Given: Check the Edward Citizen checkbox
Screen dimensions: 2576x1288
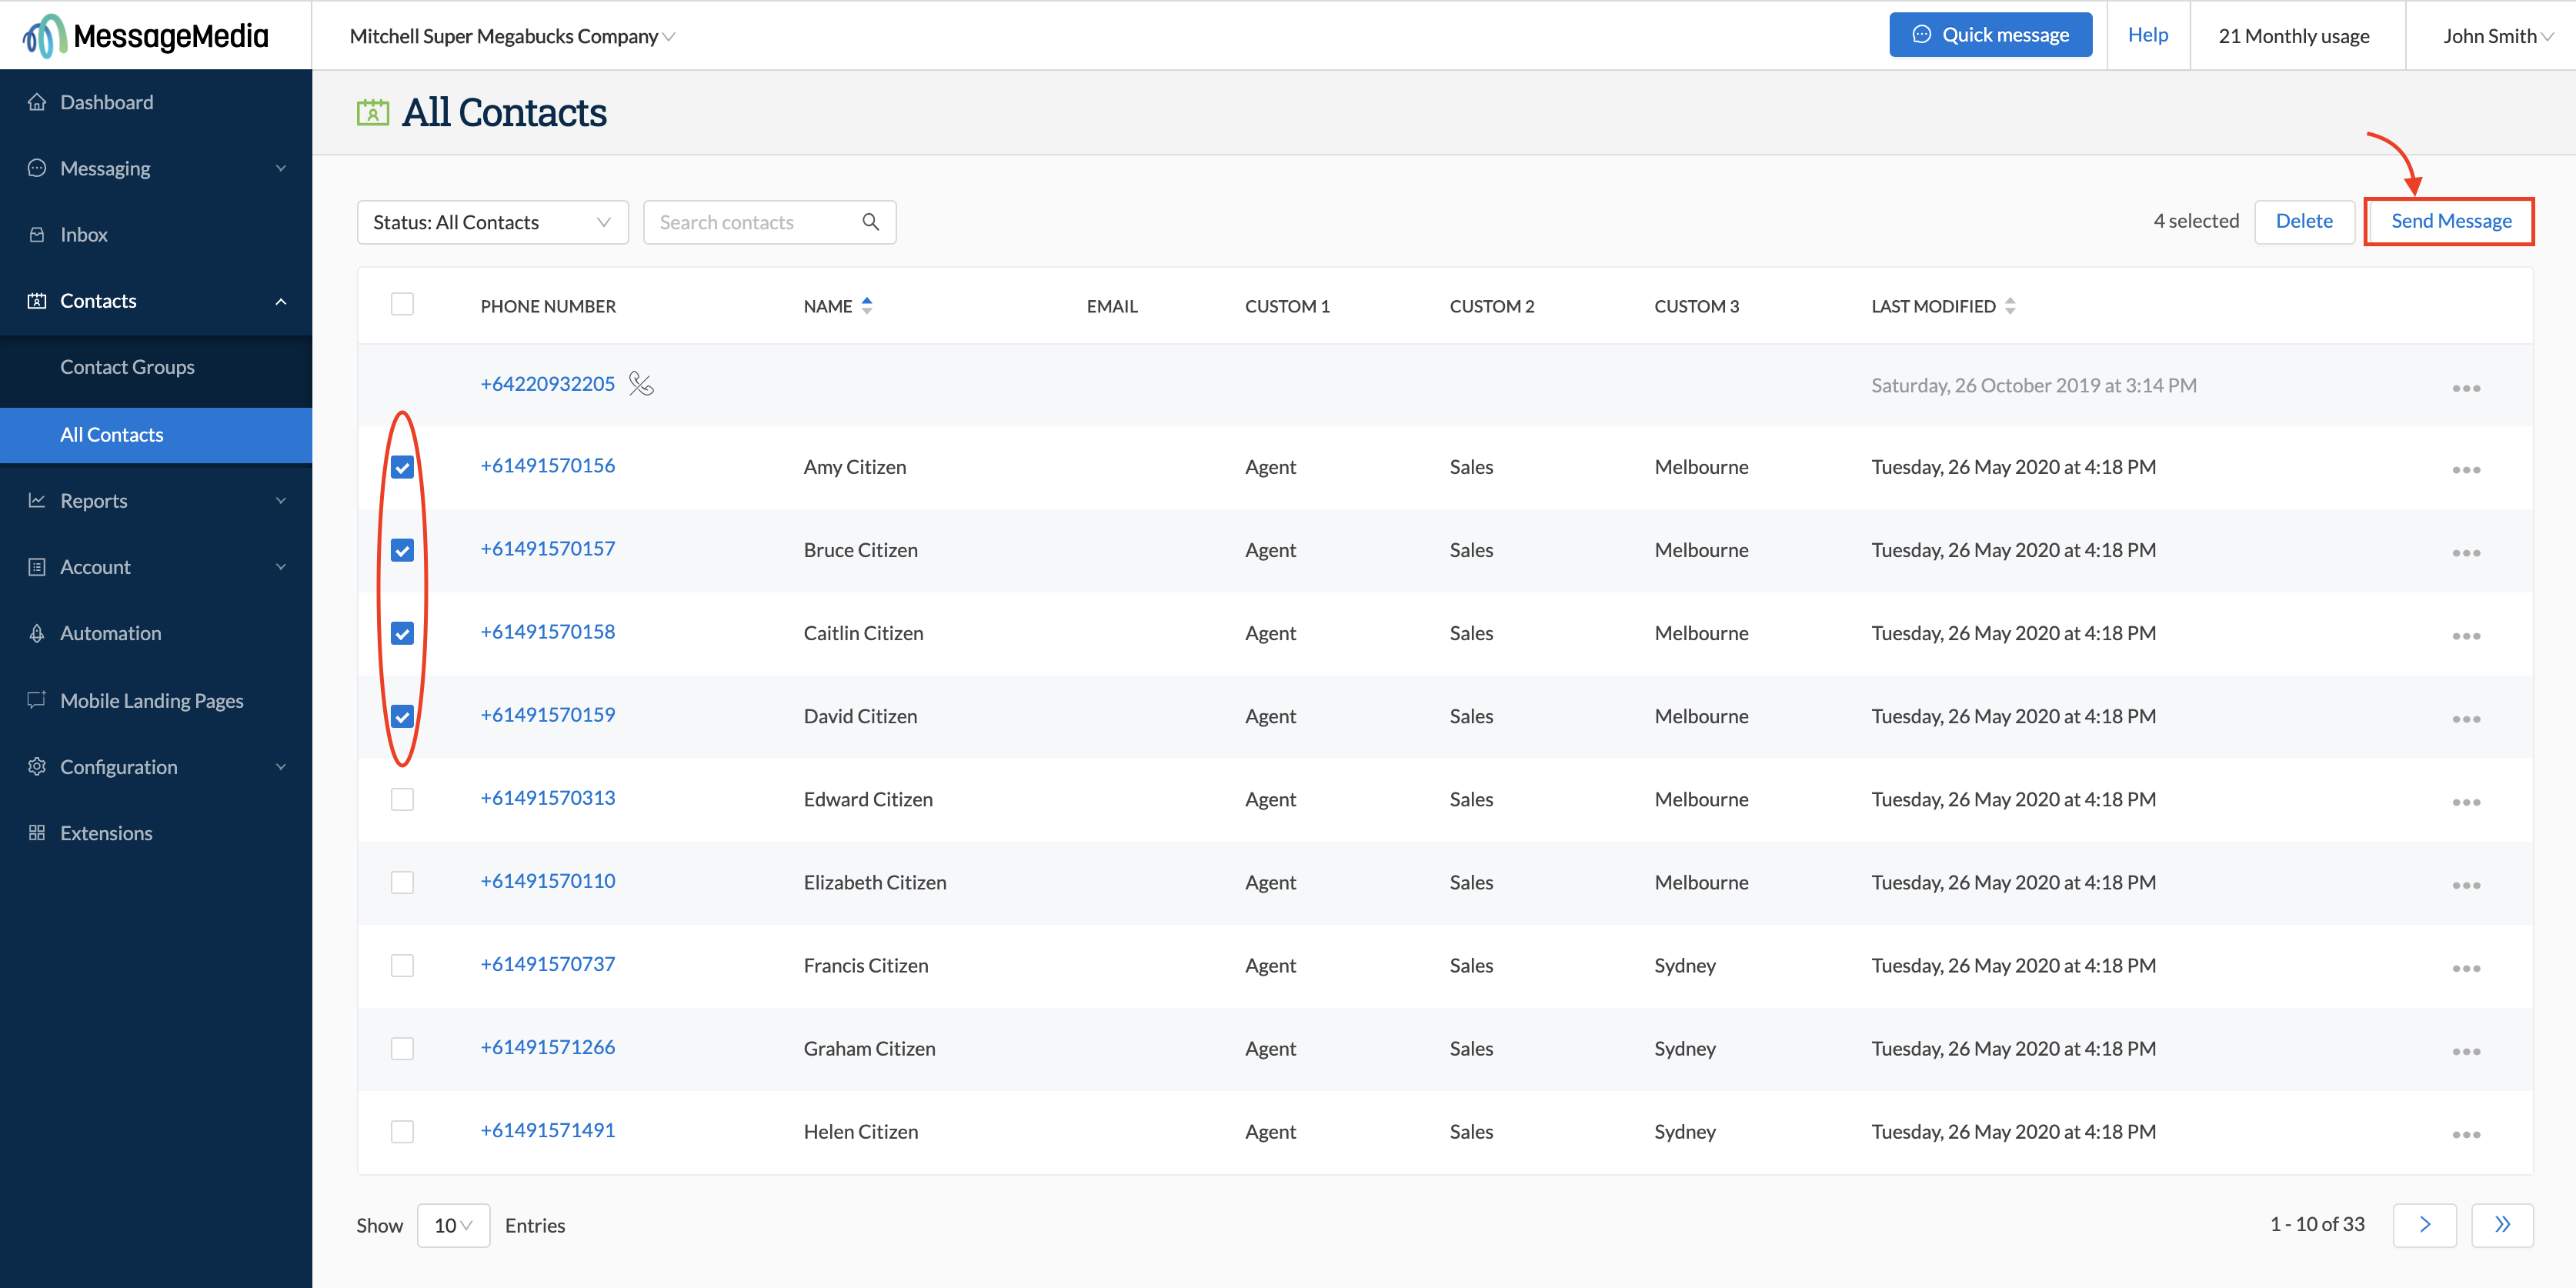Looking at the screenshot, I should pos(402,799).
